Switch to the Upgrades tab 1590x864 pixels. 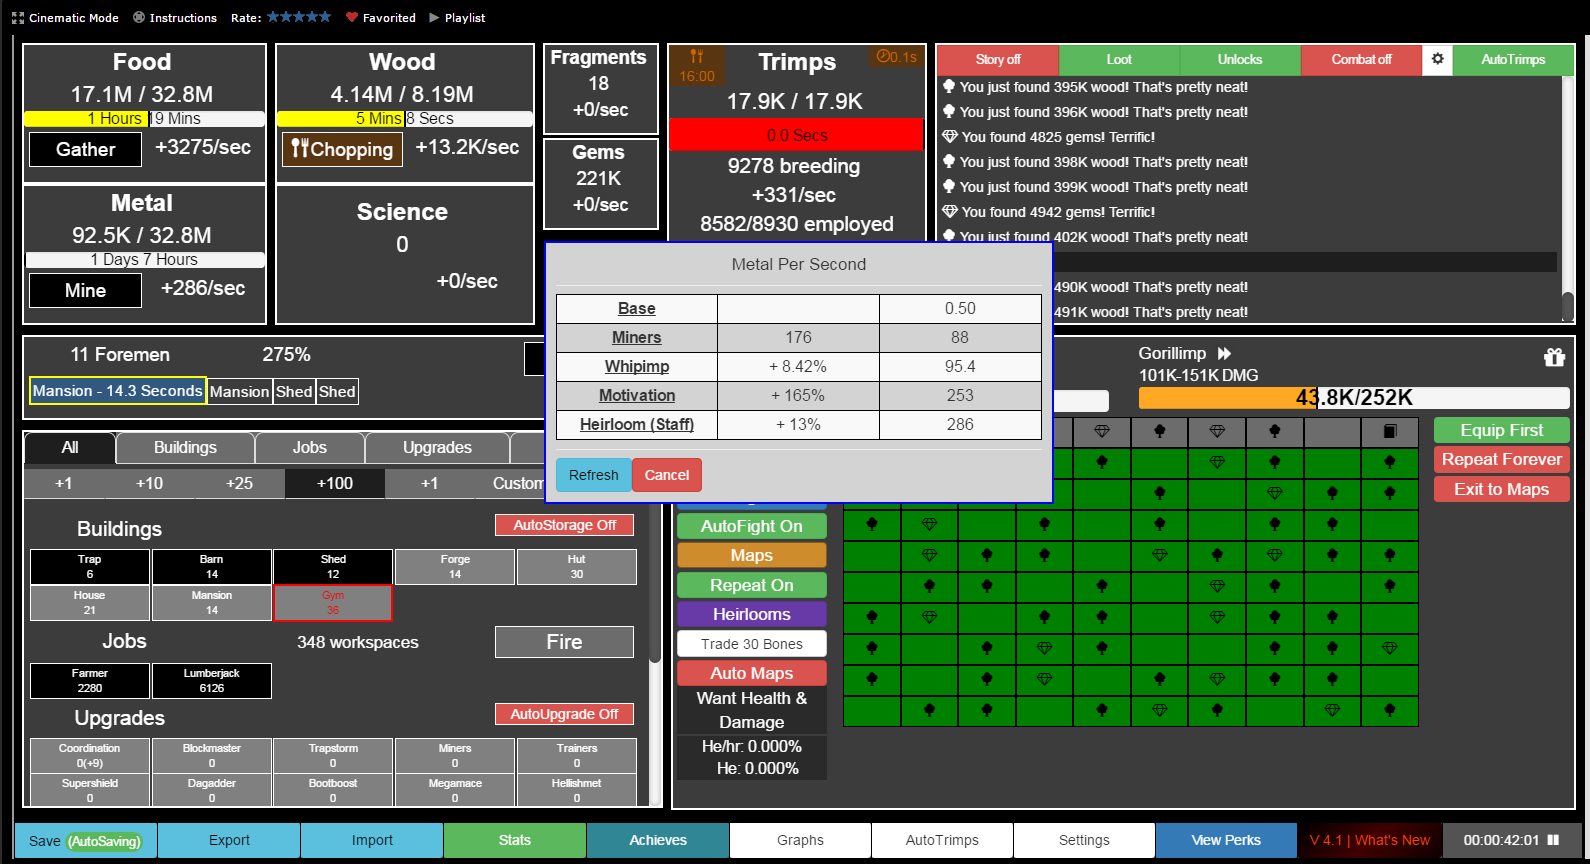point(437,448)
